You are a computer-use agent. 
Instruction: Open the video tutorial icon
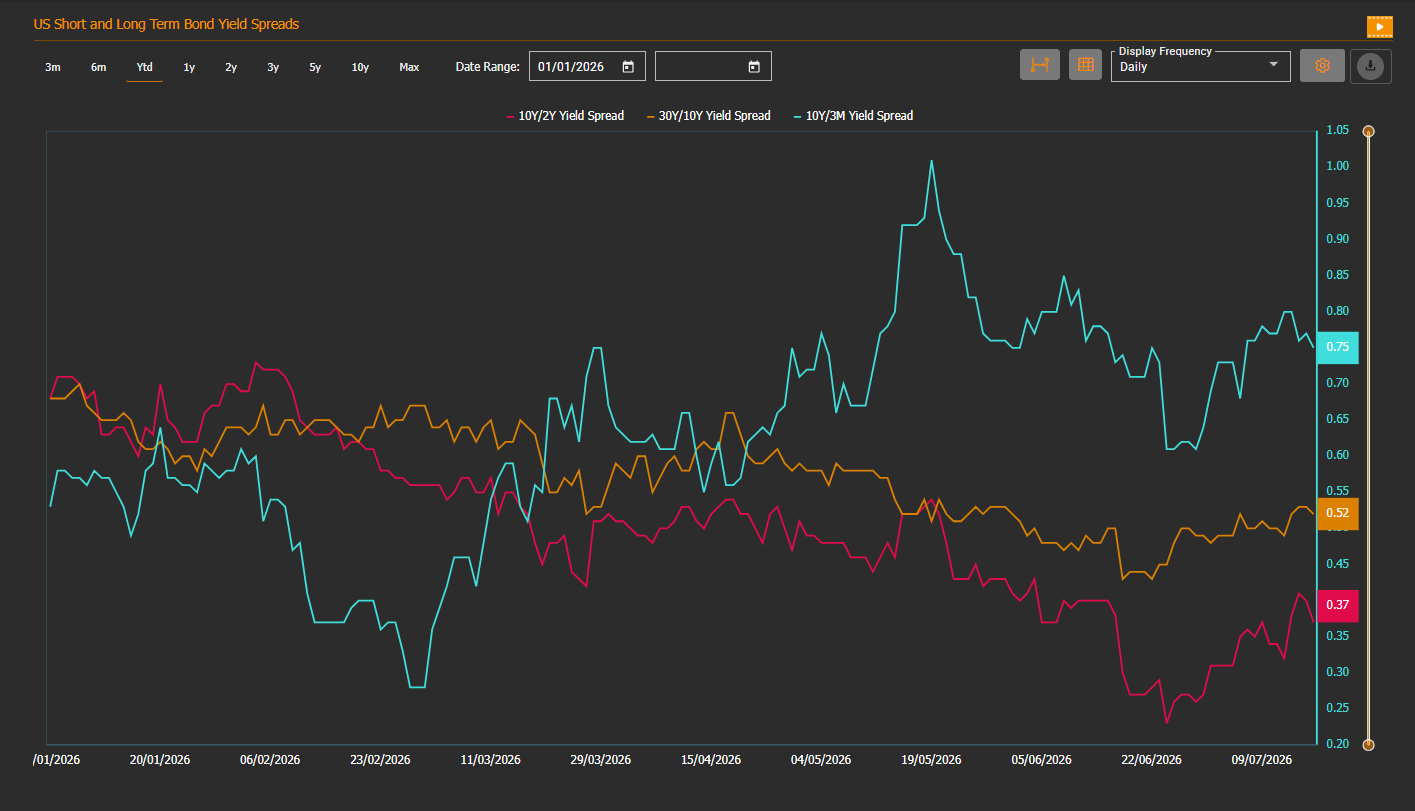(1379, 26)
